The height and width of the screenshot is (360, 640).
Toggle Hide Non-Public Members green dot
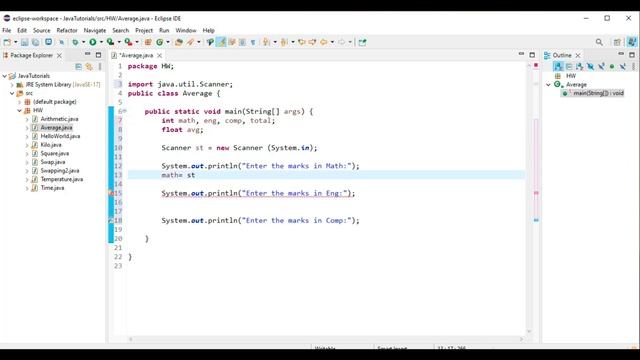(x=612, y=66)
